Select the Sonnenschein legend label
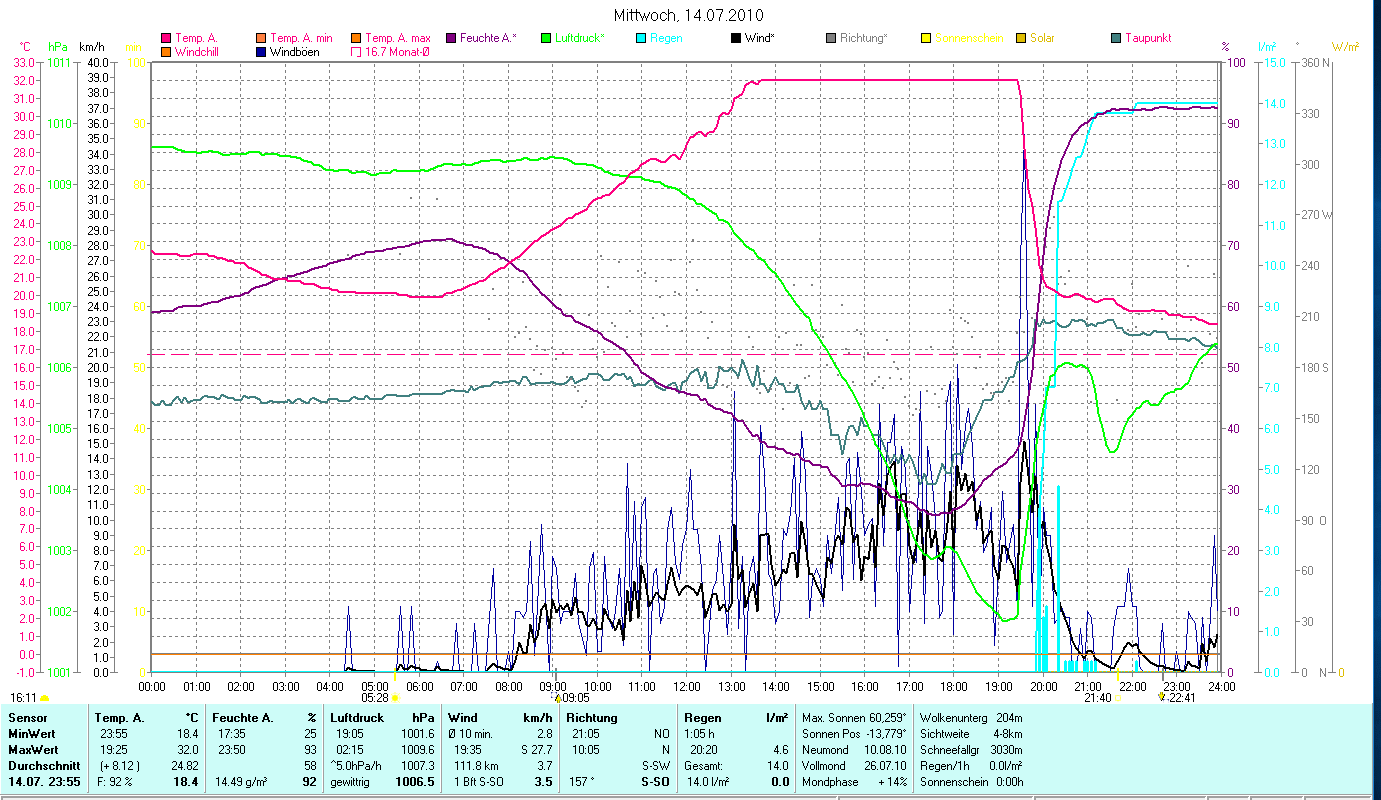This screenshot has height=800, width=1381. point(970,38)
